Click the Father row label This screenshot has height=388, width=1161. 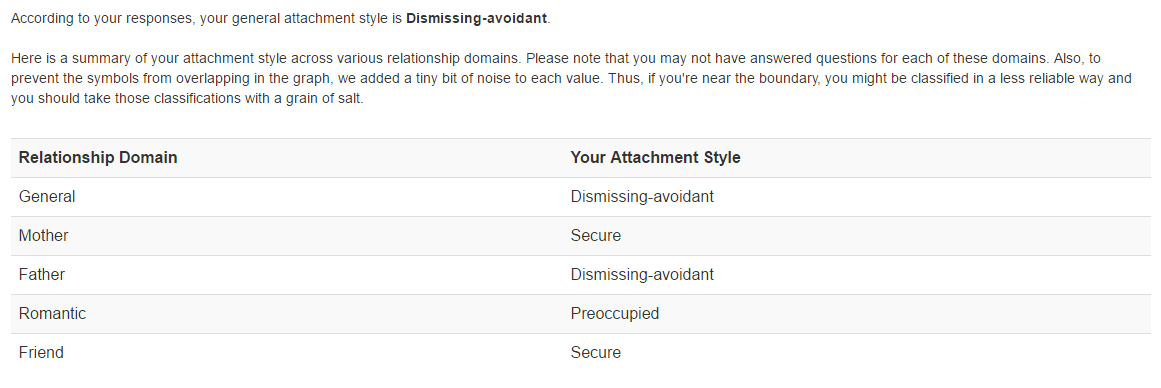(x=41, y=275)
